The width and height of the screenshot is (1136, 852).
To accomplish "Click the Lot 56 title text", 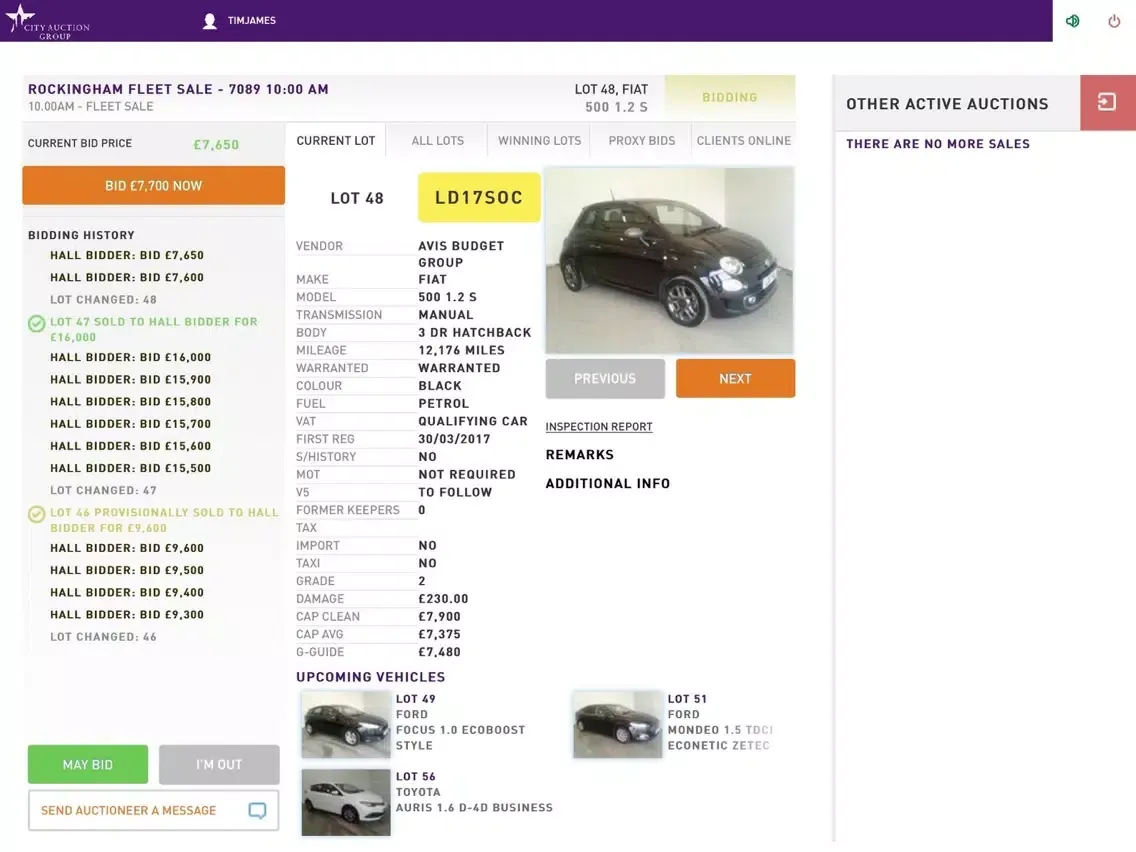I will pyautogui.click(x=416, y=777).
